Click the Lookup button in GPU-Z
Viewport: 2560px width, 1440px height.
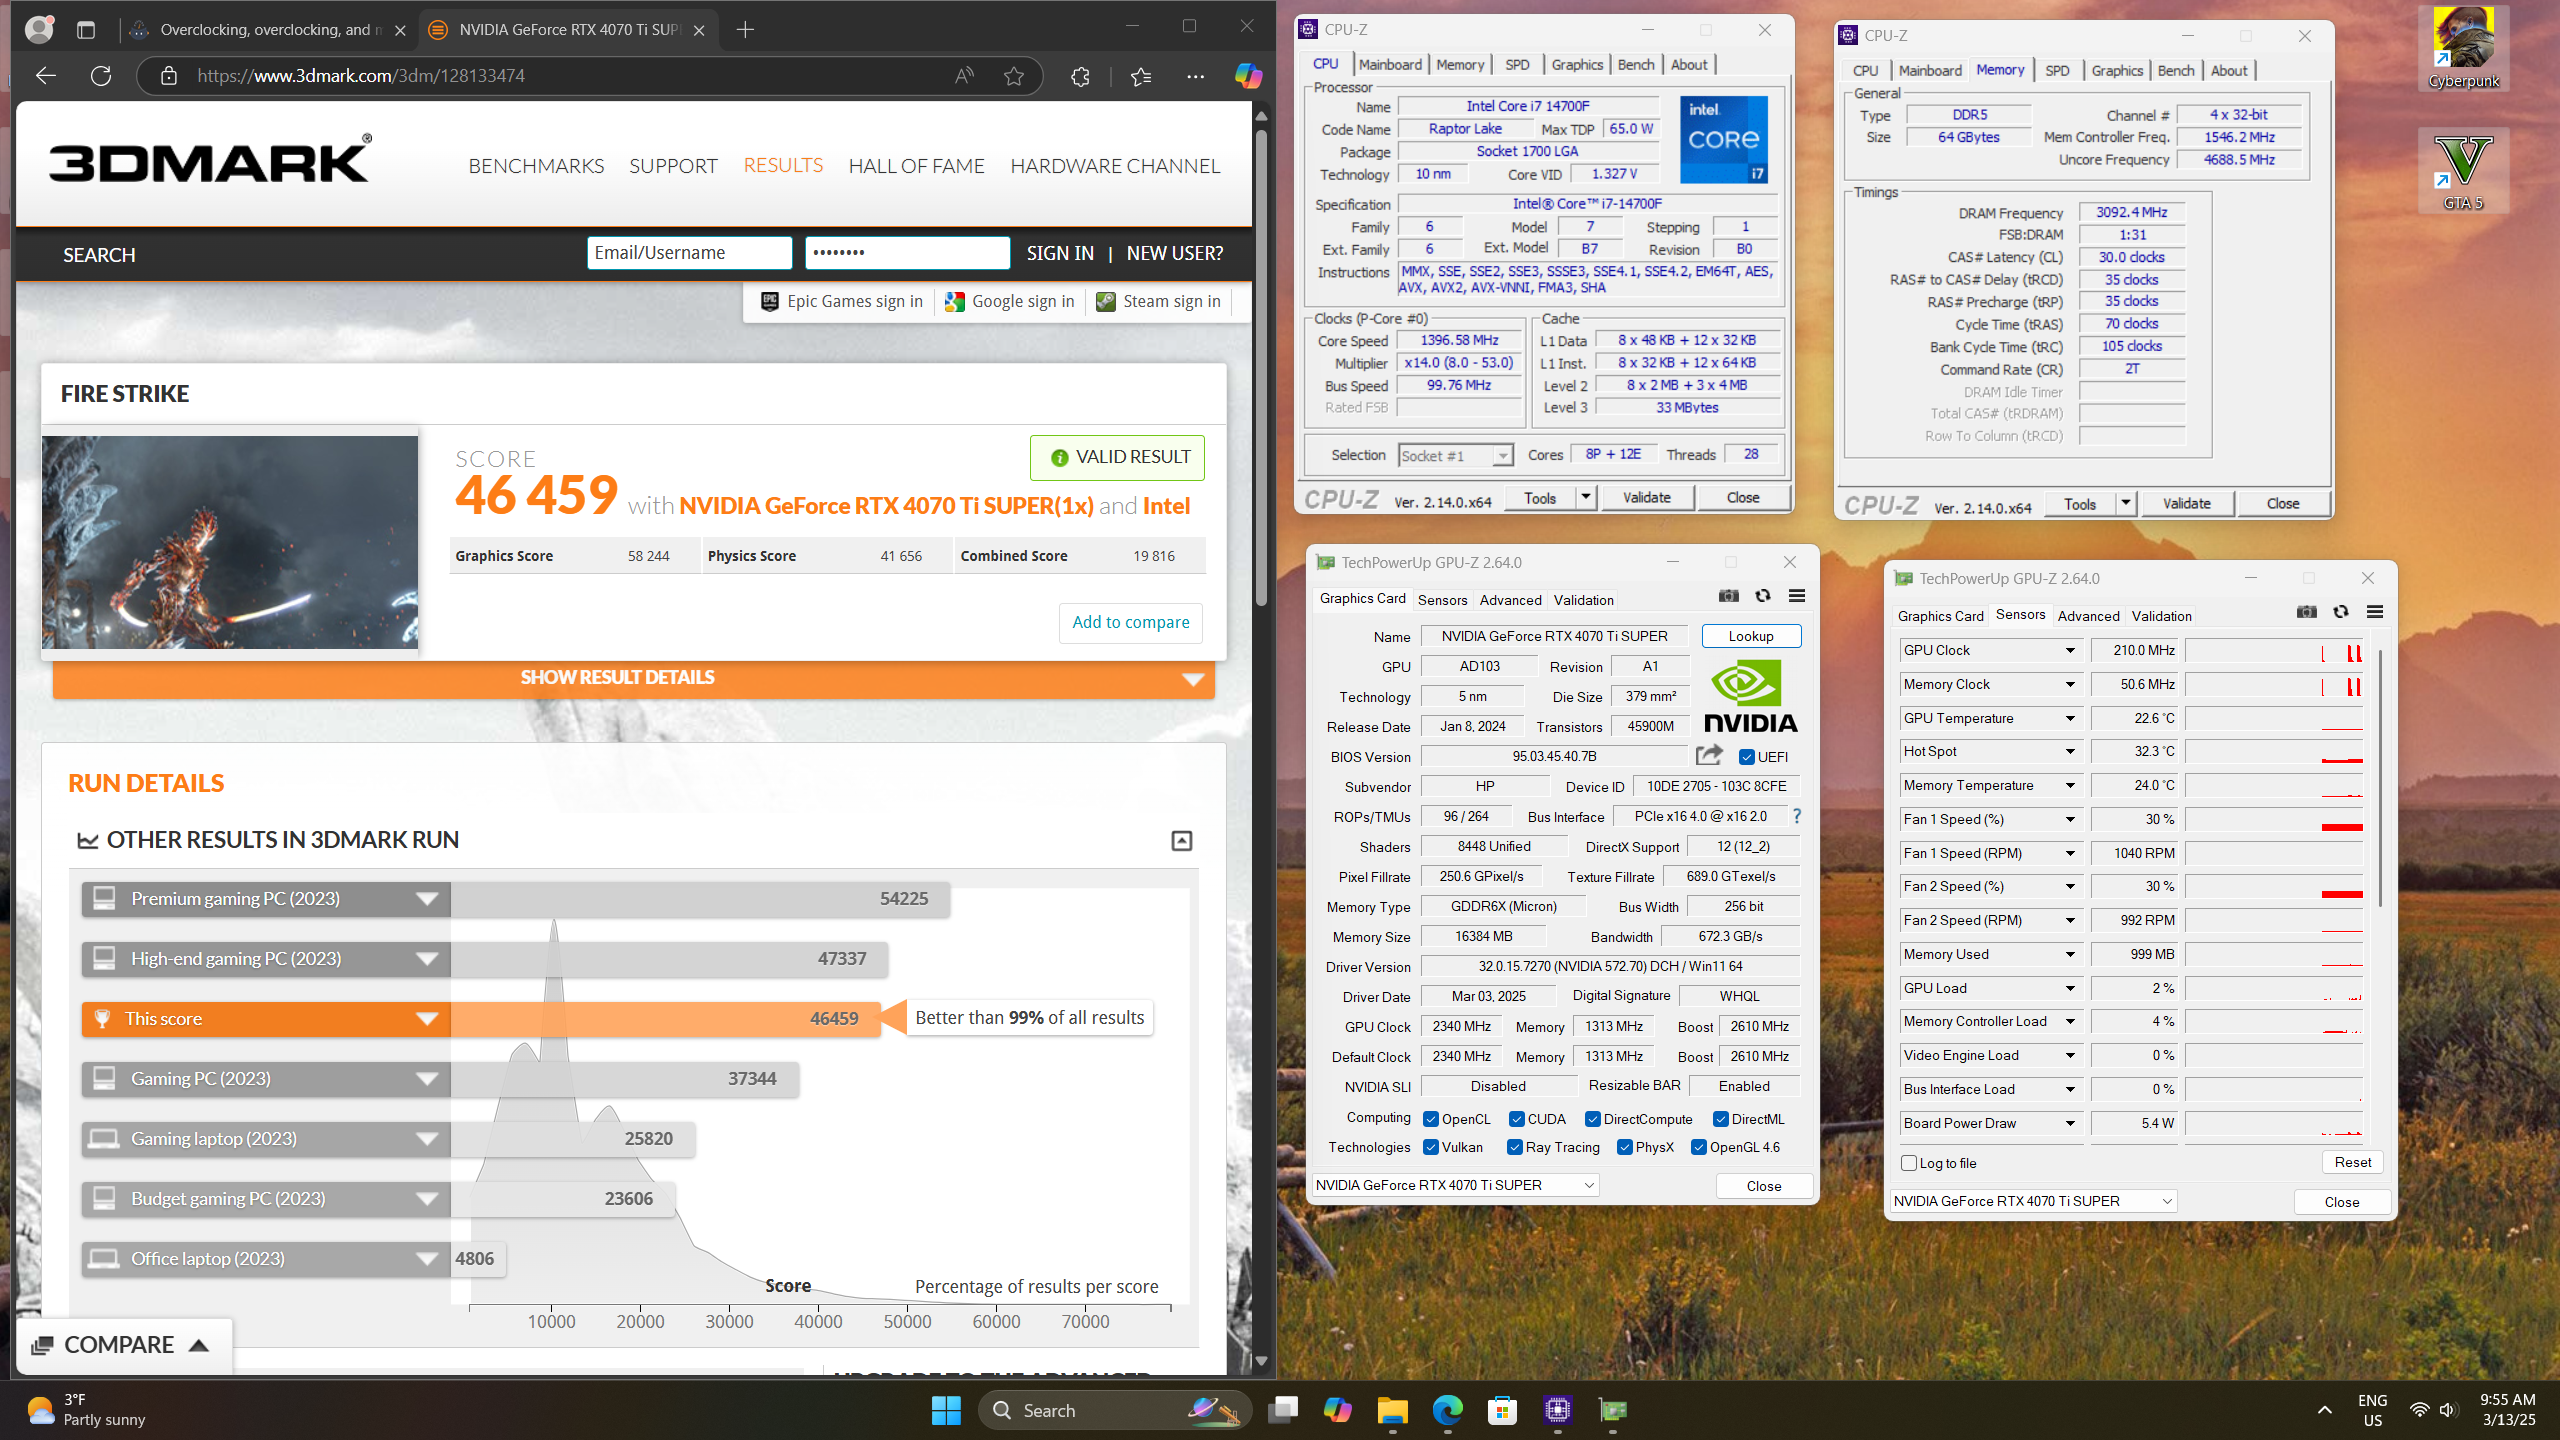1751,636
